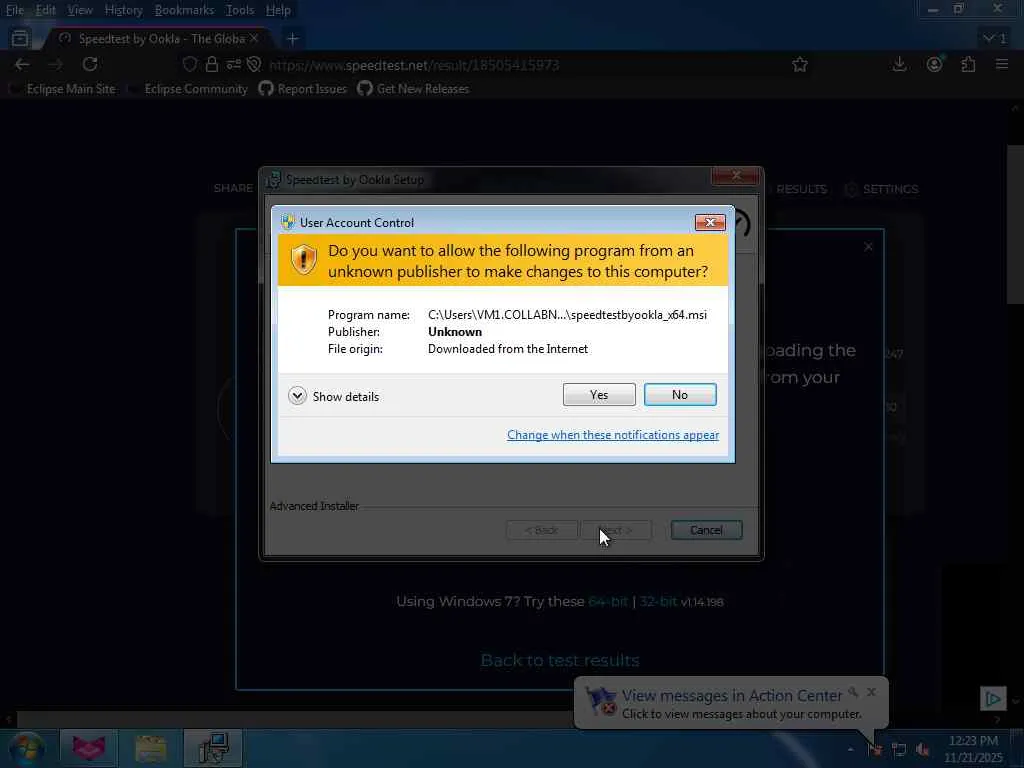Open the History menu in browser
This screenshot has height=768, width=1024.
(x=123, y=10)
